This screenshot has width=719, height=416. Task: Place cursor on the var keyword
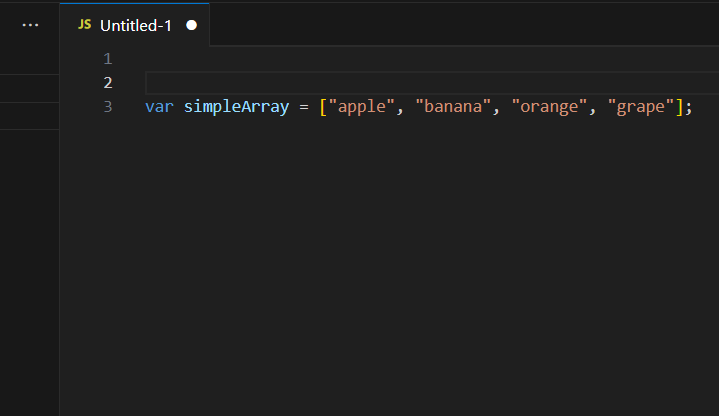pos(159,107)
